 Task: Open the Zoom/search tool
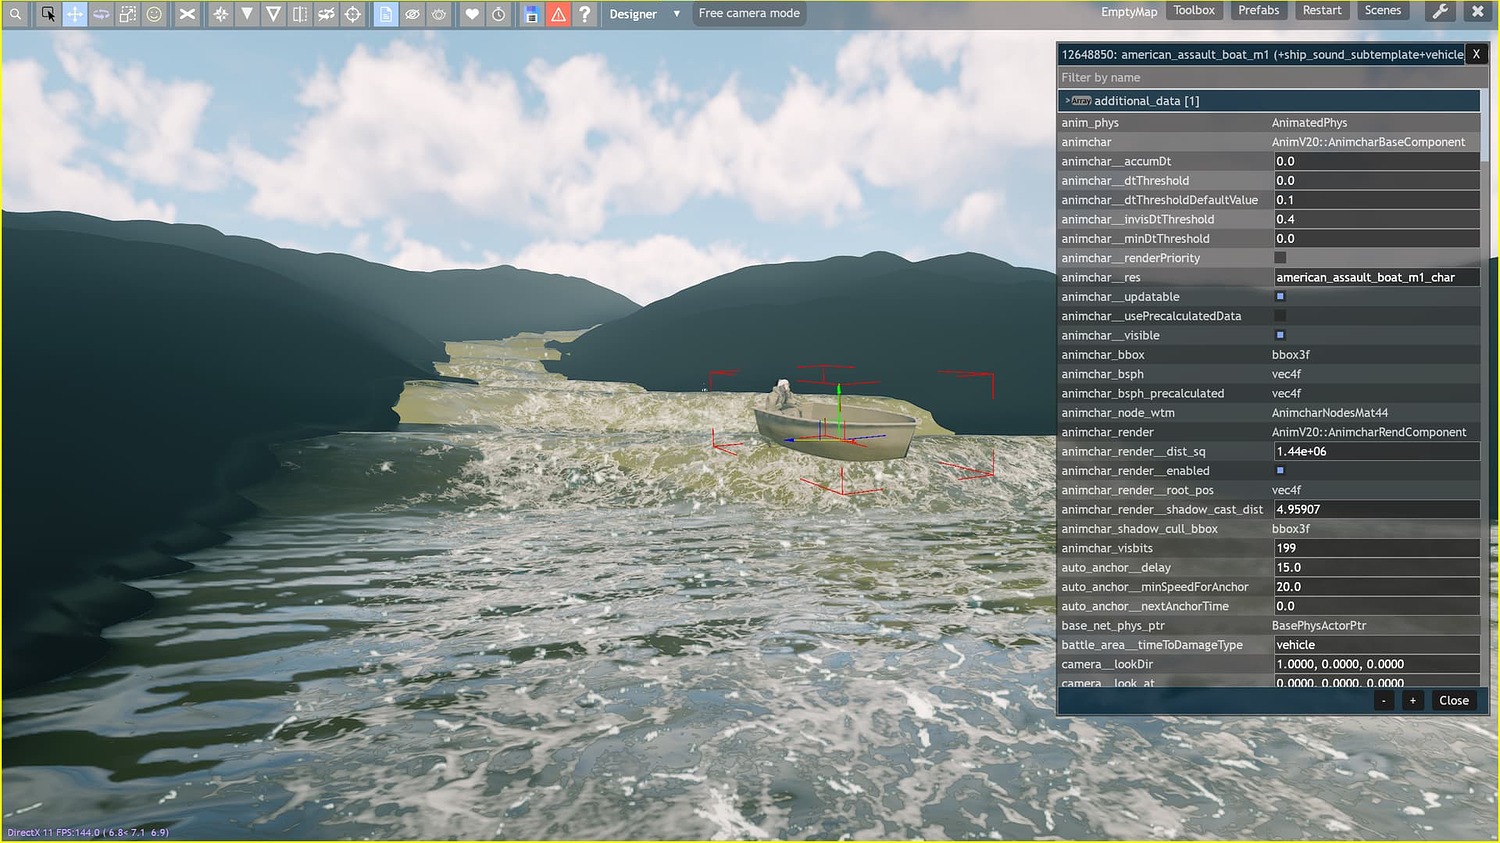click(16, 14)
